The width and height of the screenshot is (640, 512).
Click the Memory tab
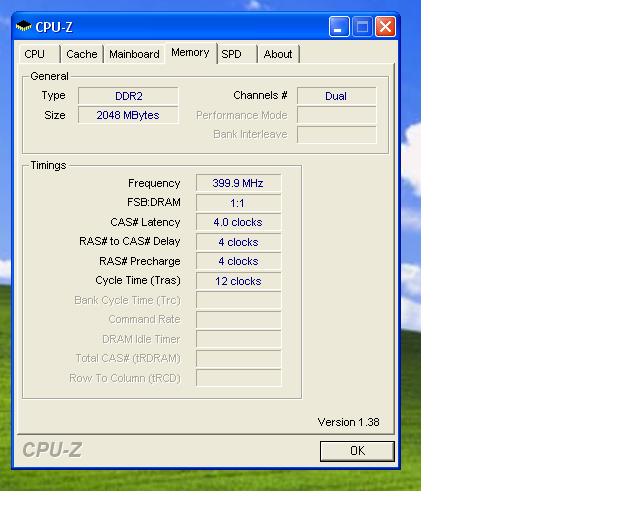190,53
